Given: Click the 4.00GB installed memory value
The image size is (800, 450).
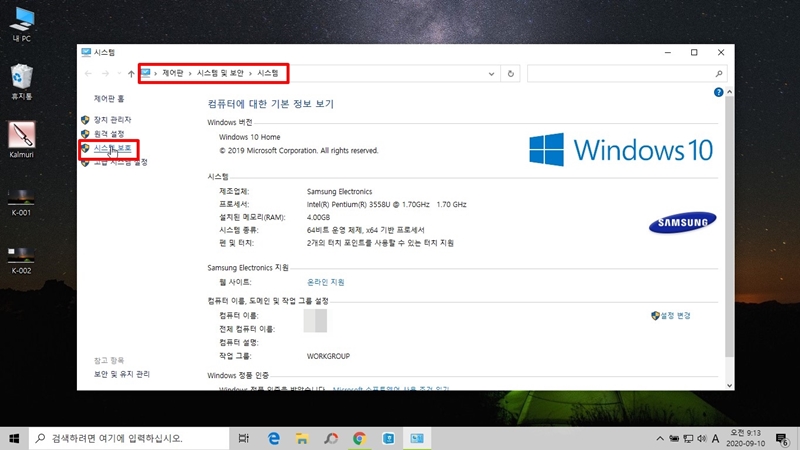Looking at the screenshot, I should click(318, 217).
